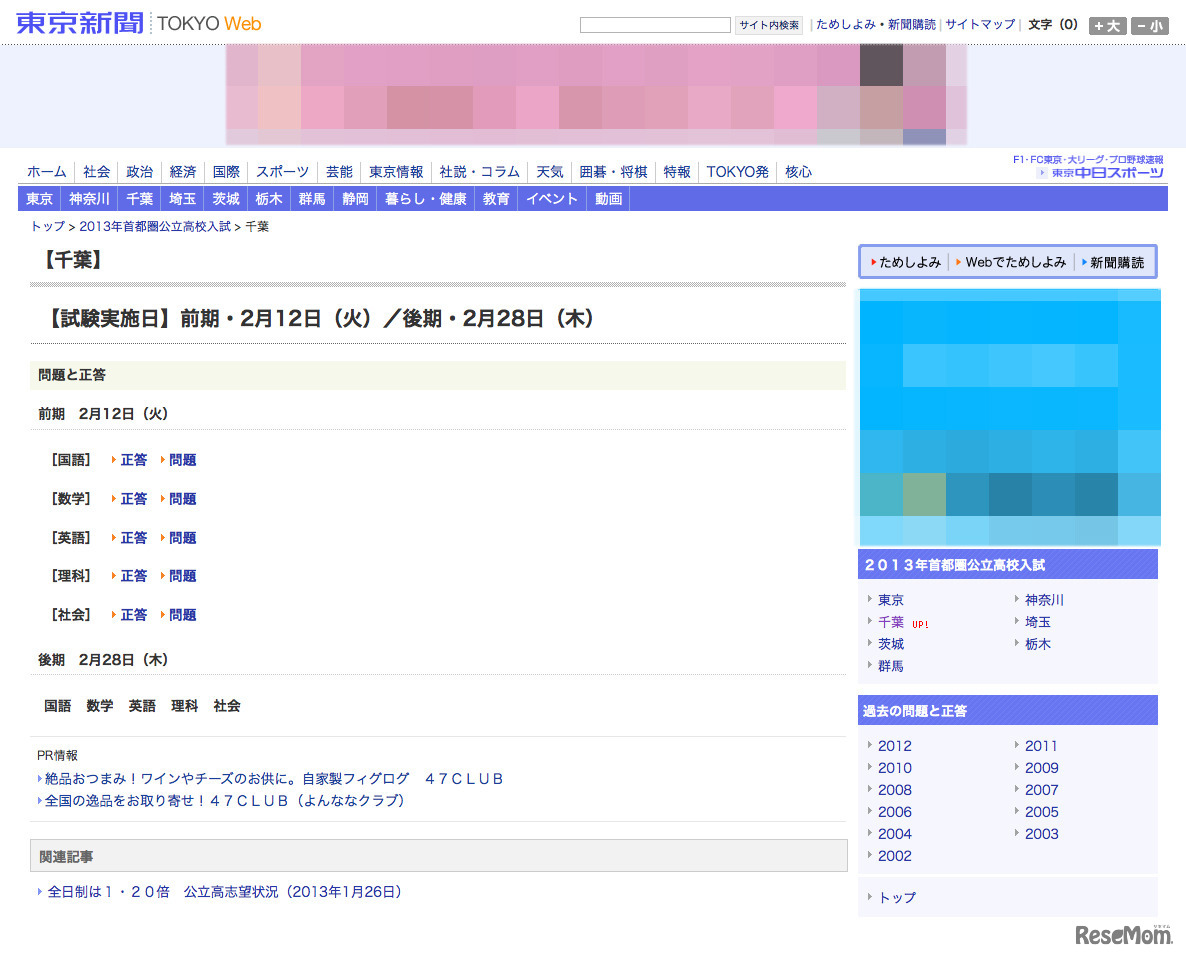Image resolution: width=1186 pixels, height=958 pixels.
Task: Click 新聞購読 in the sidebar box
Action: [x=1116, y=262]
